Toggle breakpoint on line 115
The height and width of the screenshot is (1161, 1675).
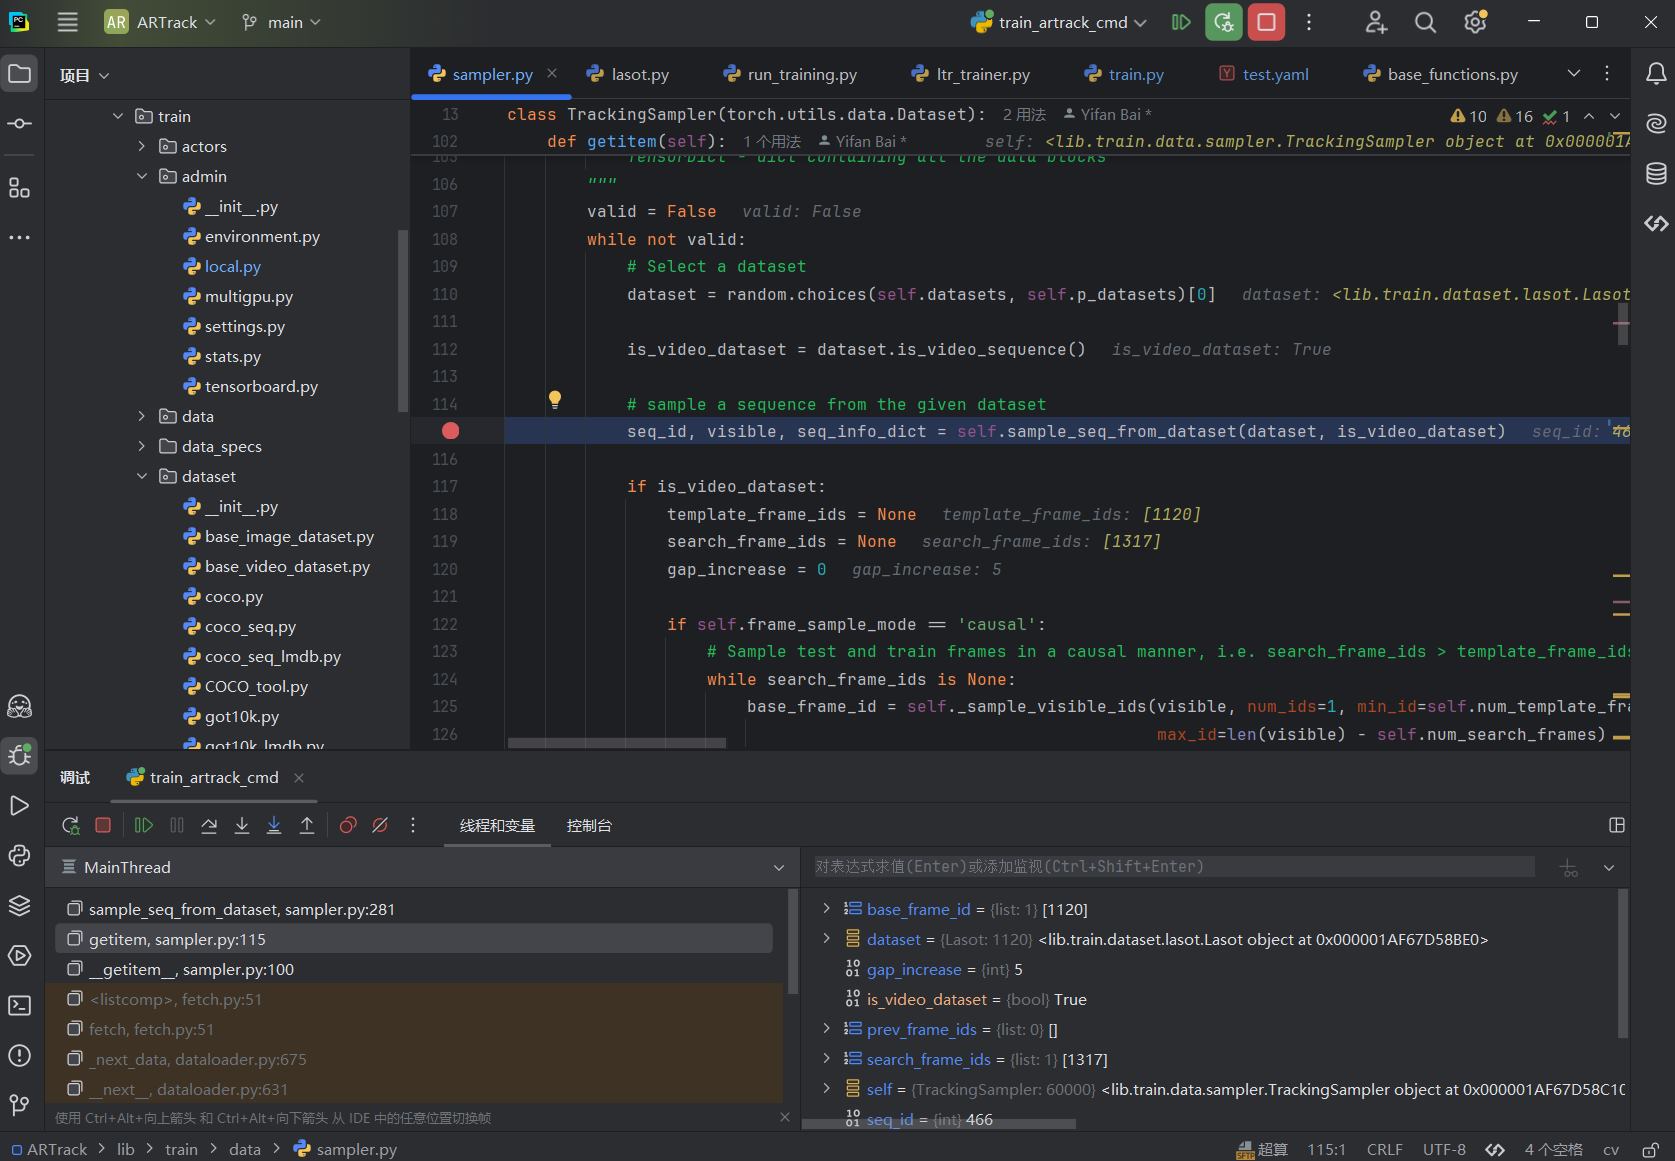451,431
